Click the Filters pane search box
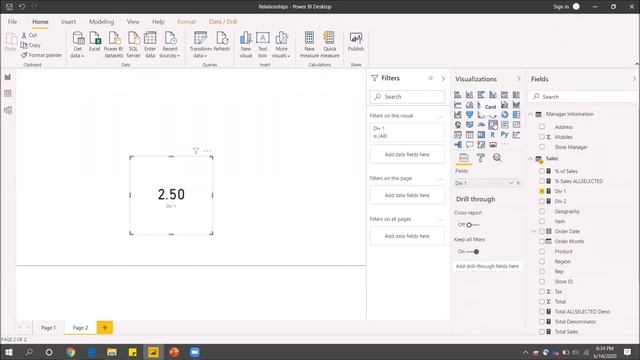Viewport: 640px width, 360px height. pos(407,97)
